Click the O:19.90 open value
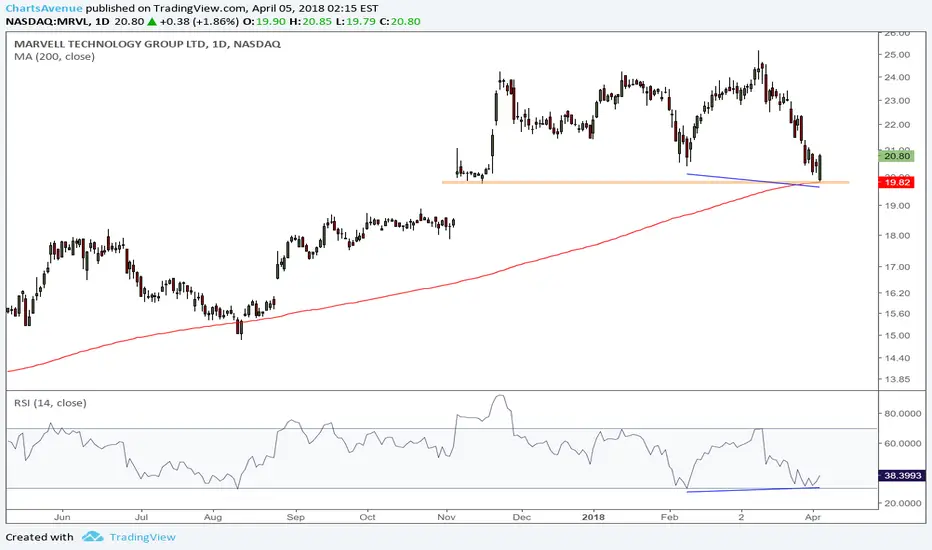 264,21
